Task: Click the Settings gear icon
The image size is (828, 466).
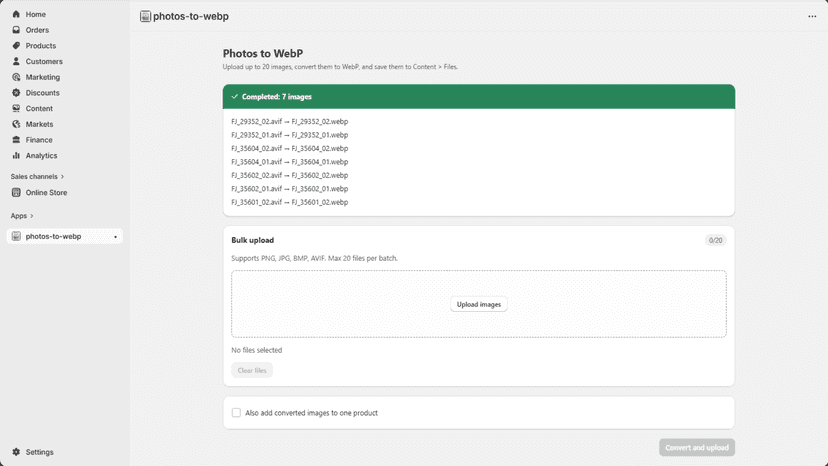Action: pos(16,452)
